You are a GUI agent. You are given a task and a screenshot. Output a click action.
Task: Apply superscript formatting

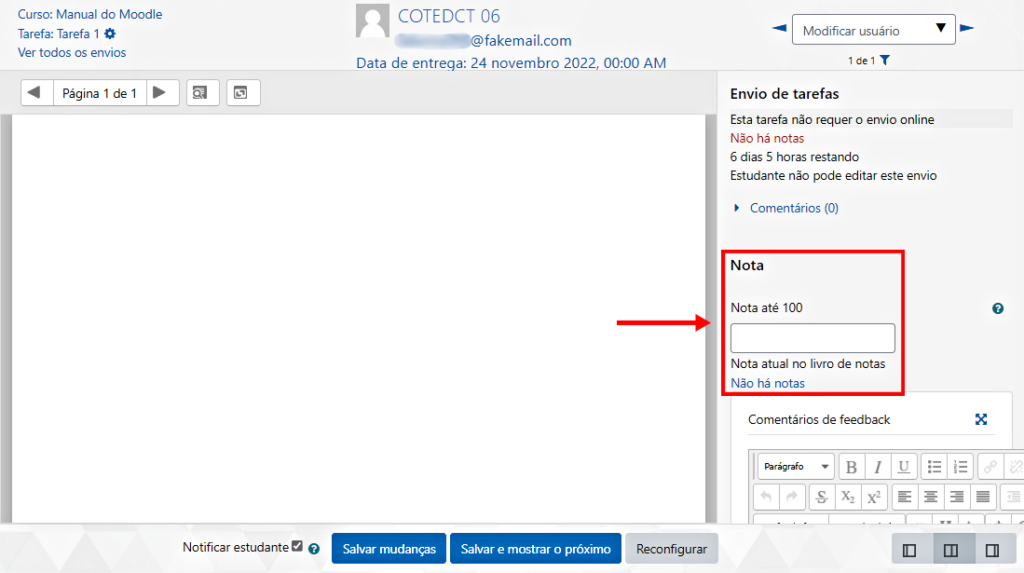click(874, 497)
